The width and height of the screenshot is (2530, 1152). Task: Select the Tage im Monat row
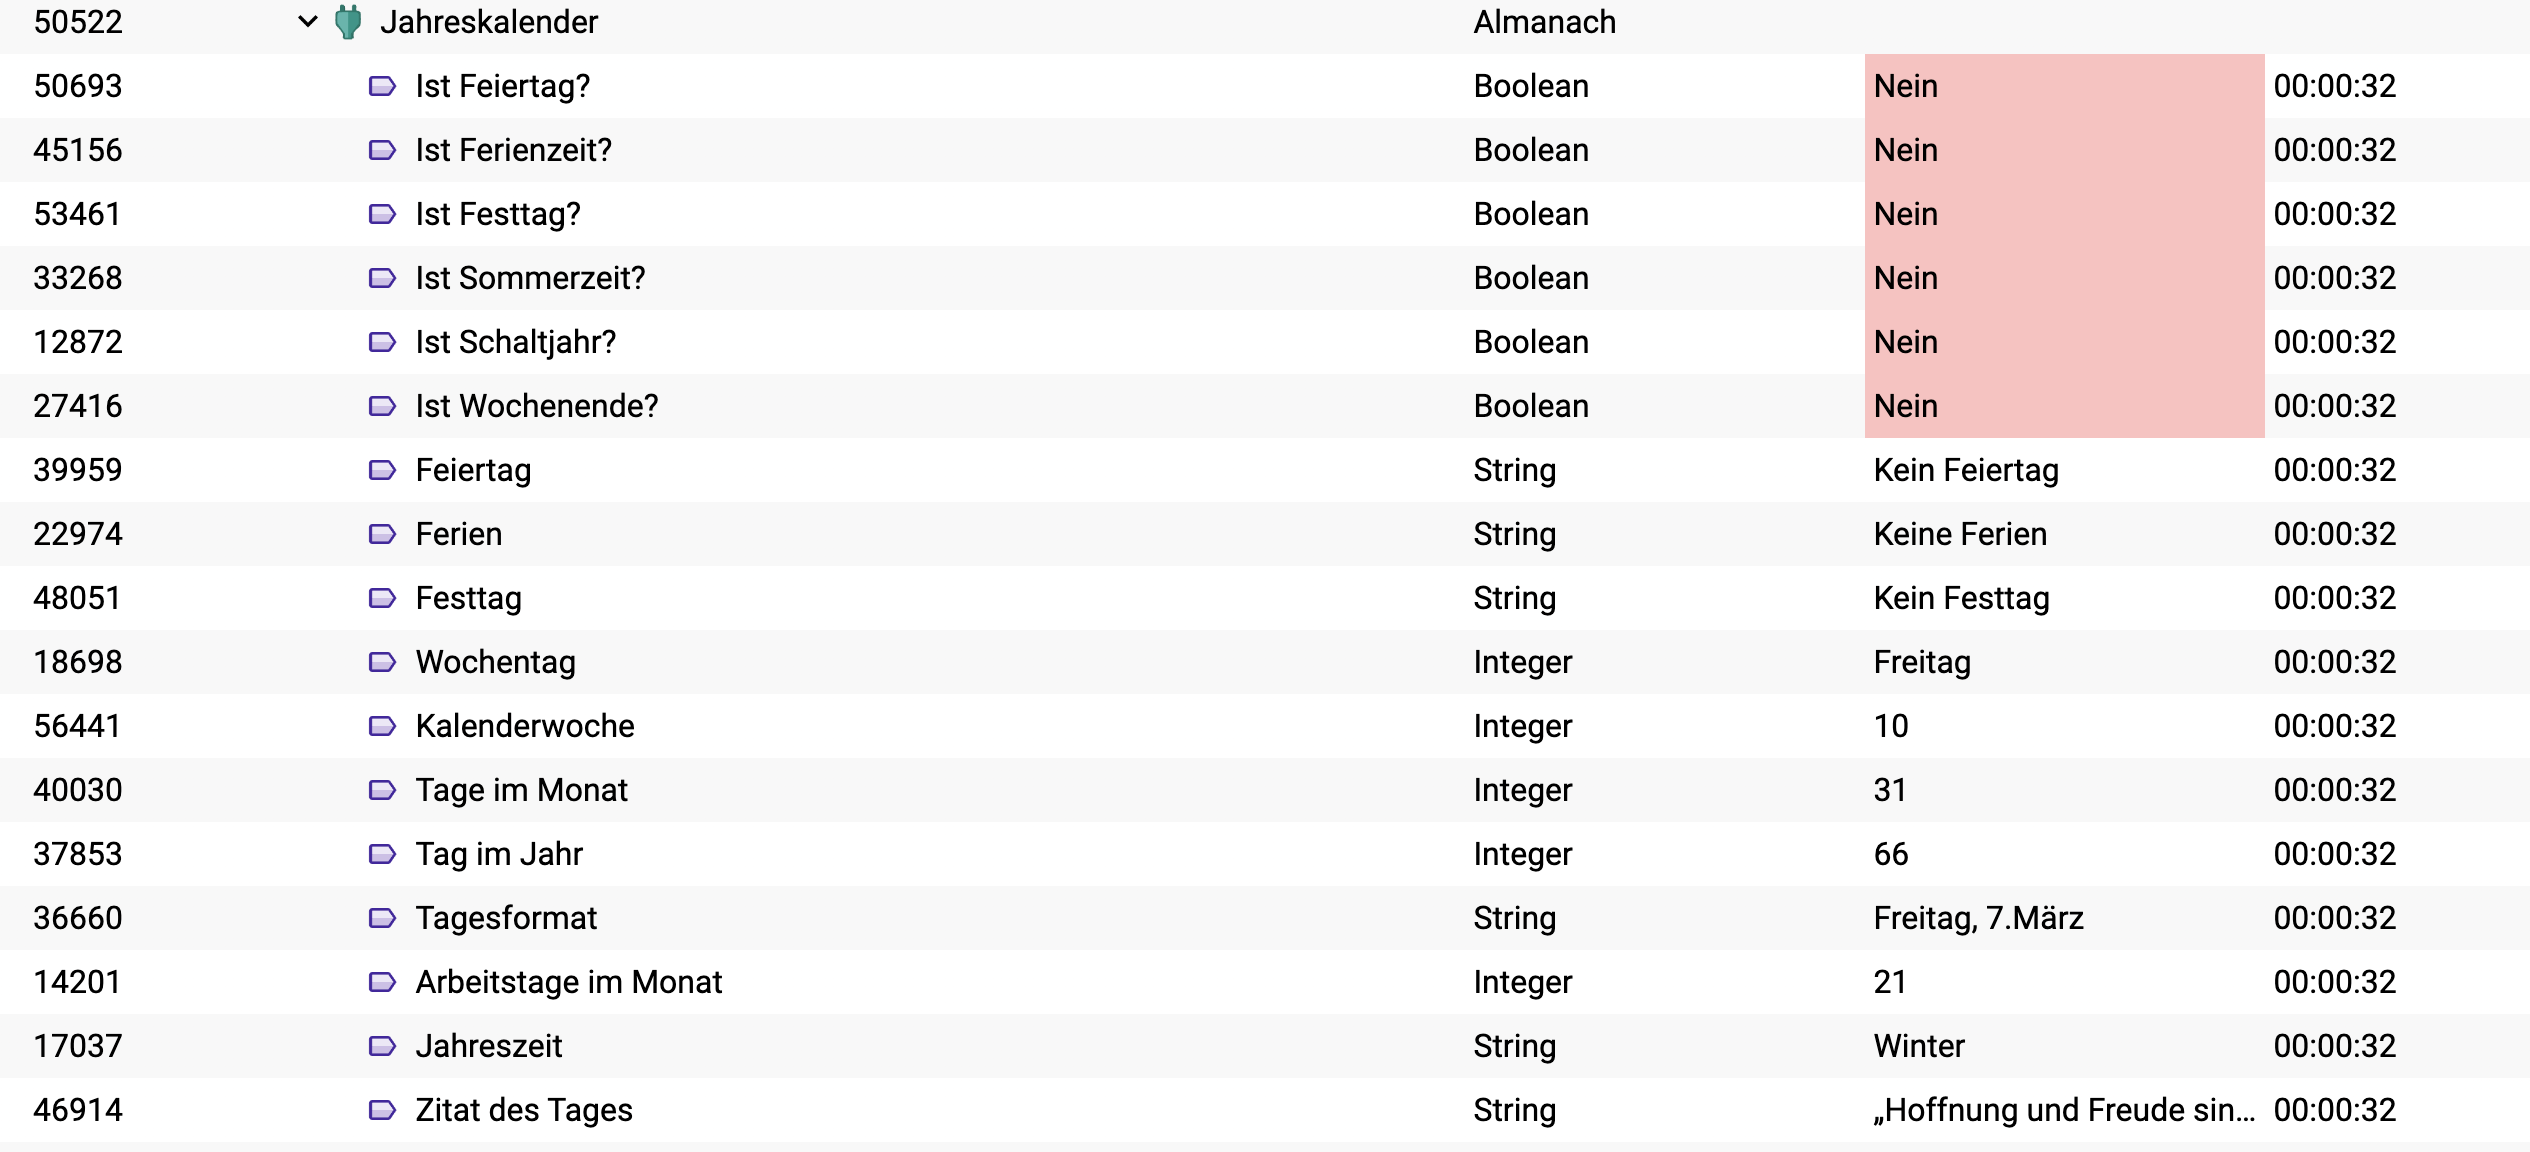[1265, 790]
